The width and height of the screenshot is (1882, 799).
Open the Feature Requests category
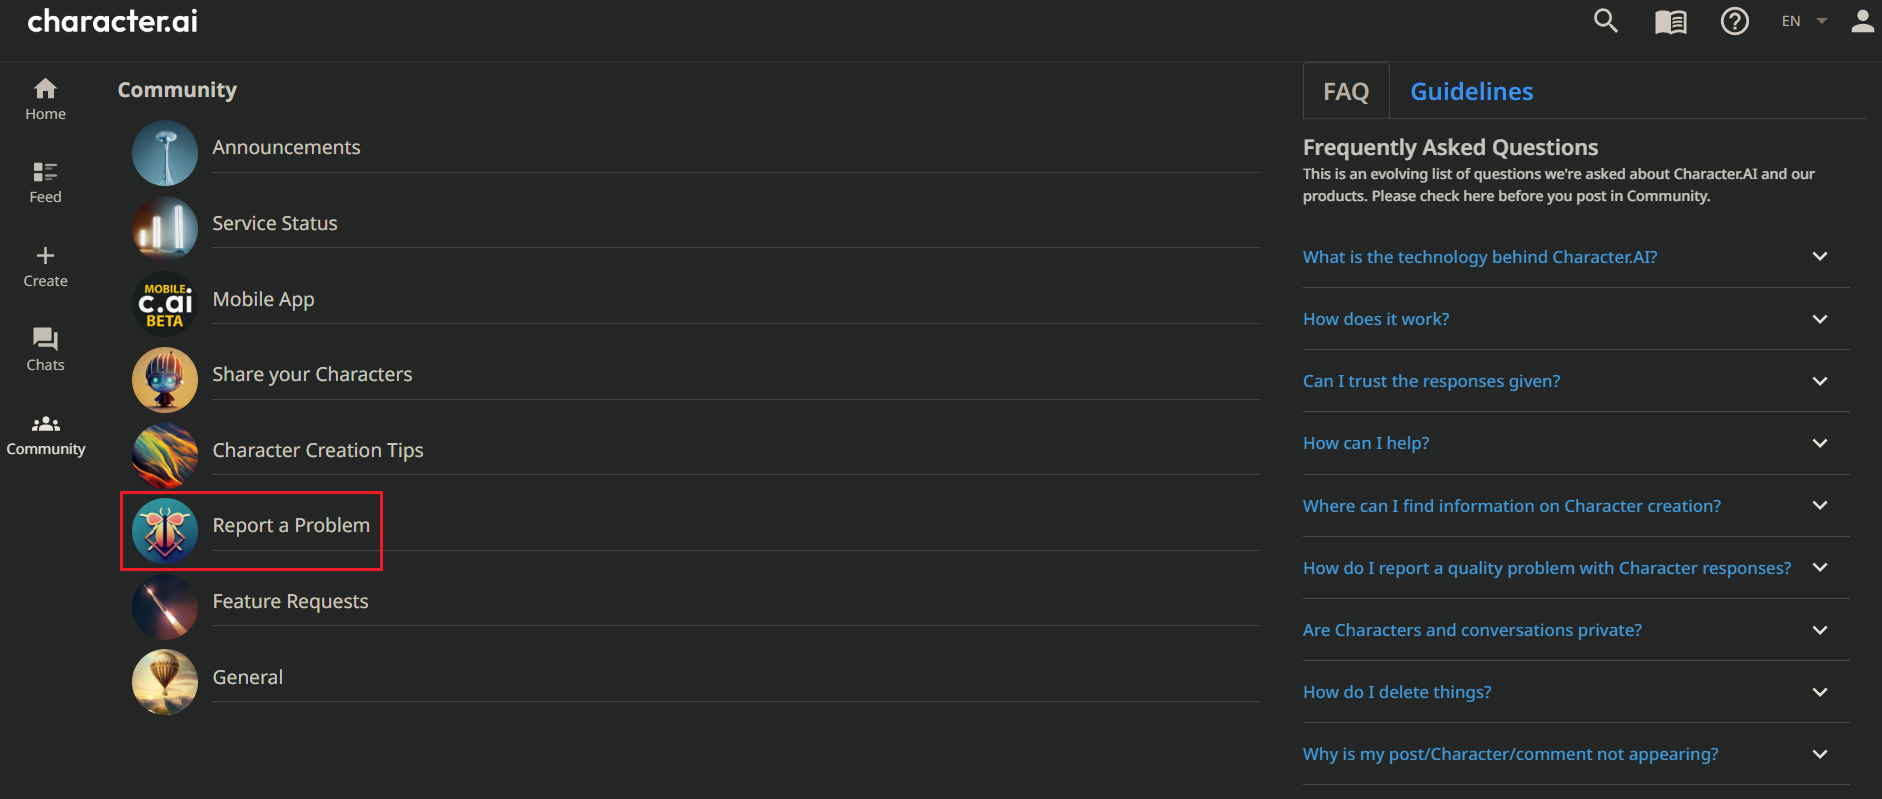290,602
